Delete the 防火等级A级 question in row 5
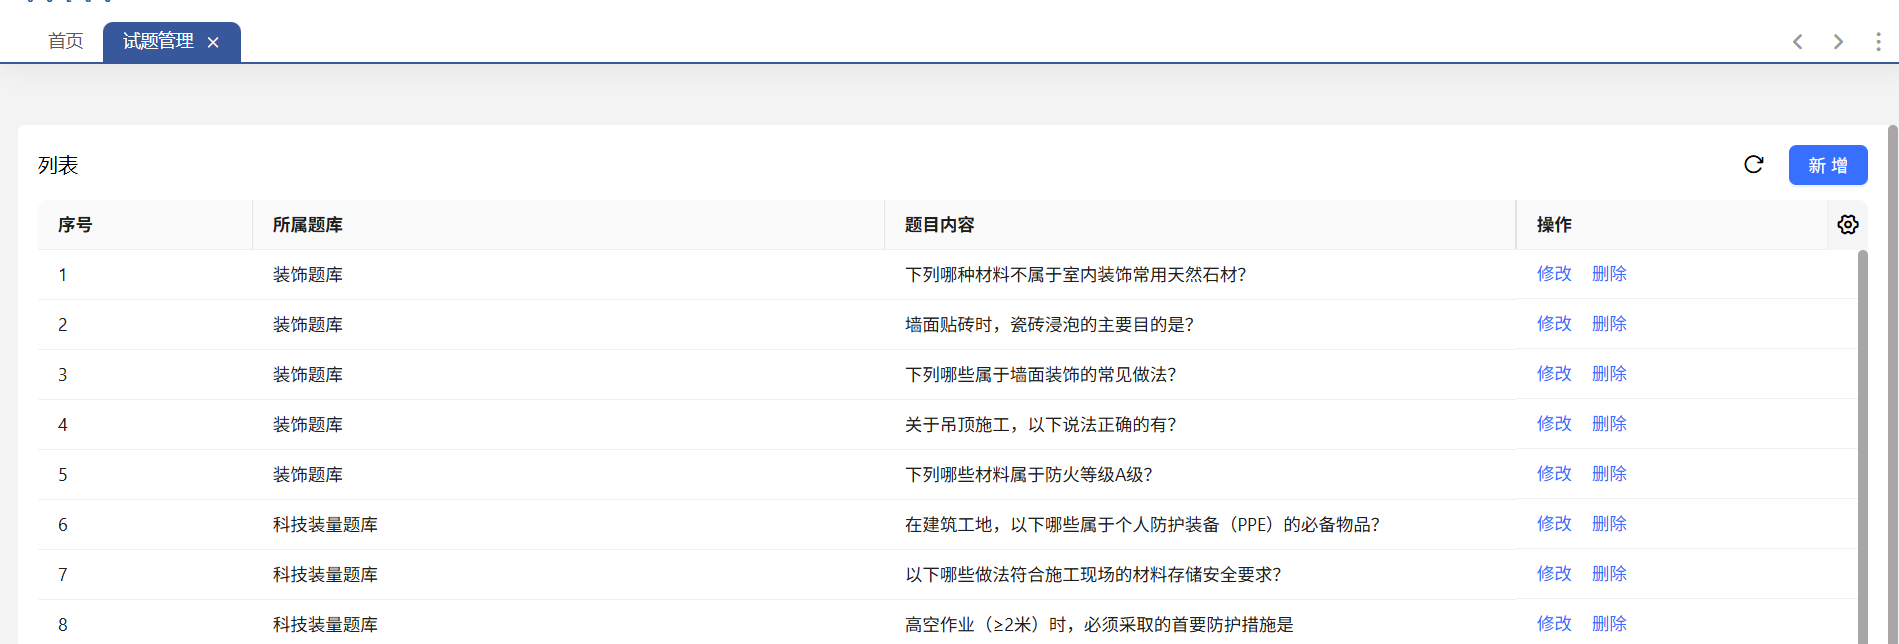This screenshot has height=644, width=1899. 1608,474
